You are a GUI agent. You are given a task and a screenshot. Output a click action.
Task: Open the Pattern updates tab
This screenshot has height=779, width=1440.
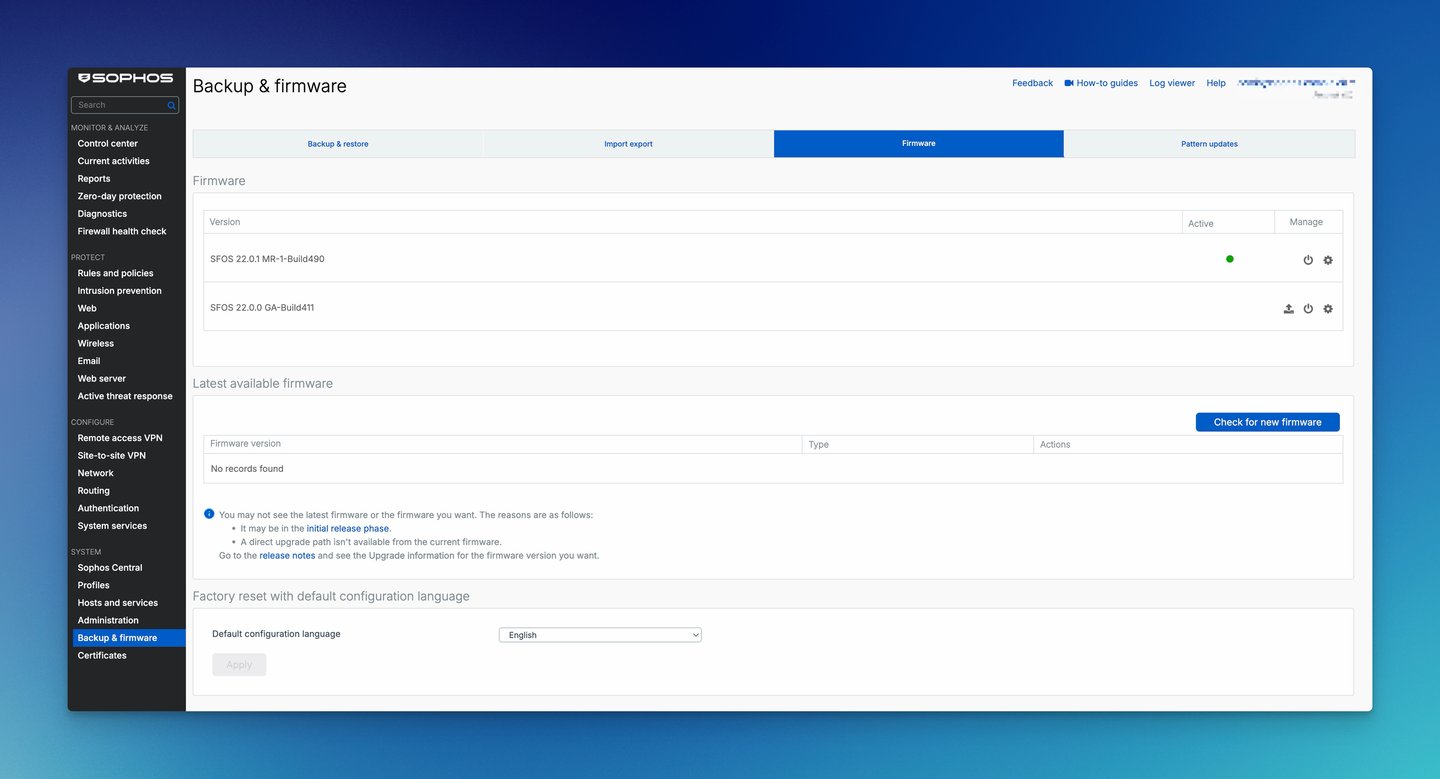pyautogui.click(x=1209, y=144)
